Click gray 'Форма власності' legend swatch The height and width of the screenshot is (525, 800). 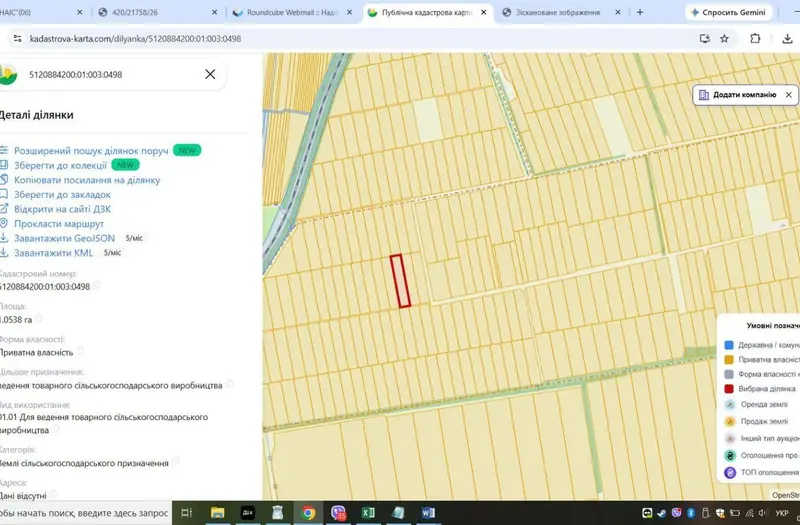729,374
